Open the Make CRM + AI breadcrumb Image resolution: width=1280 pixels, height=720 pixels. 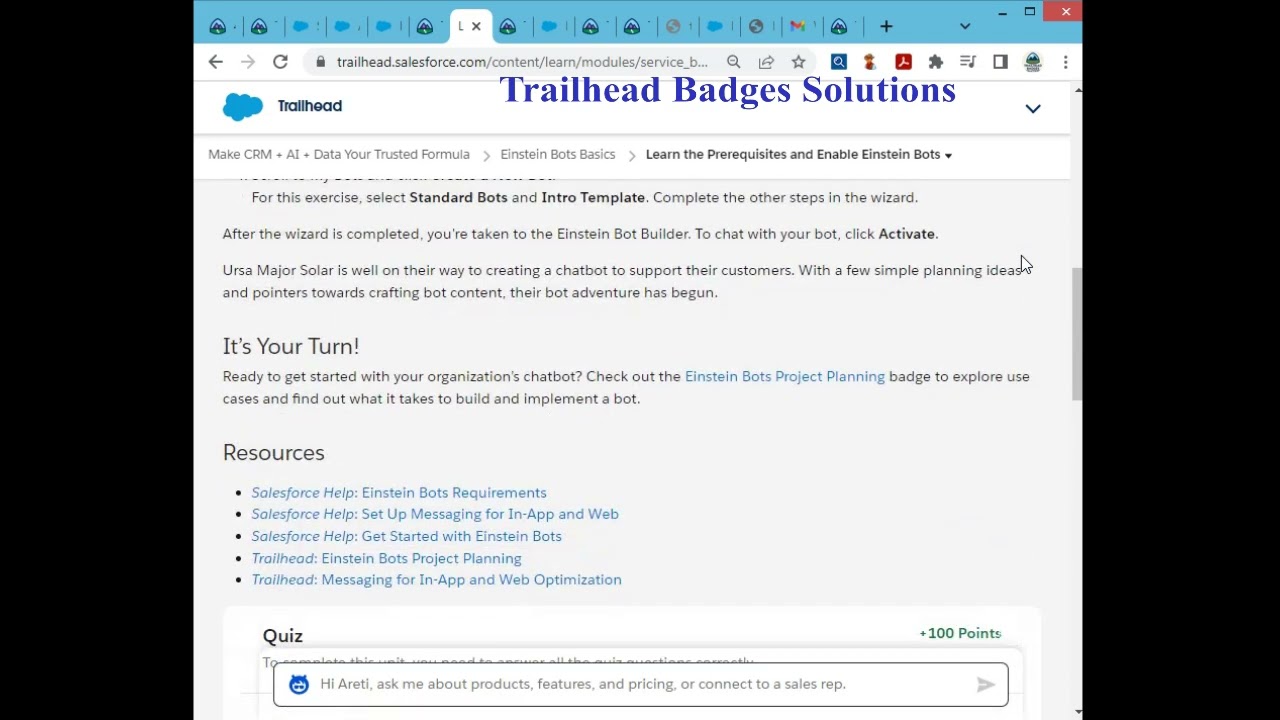point(339,154)
